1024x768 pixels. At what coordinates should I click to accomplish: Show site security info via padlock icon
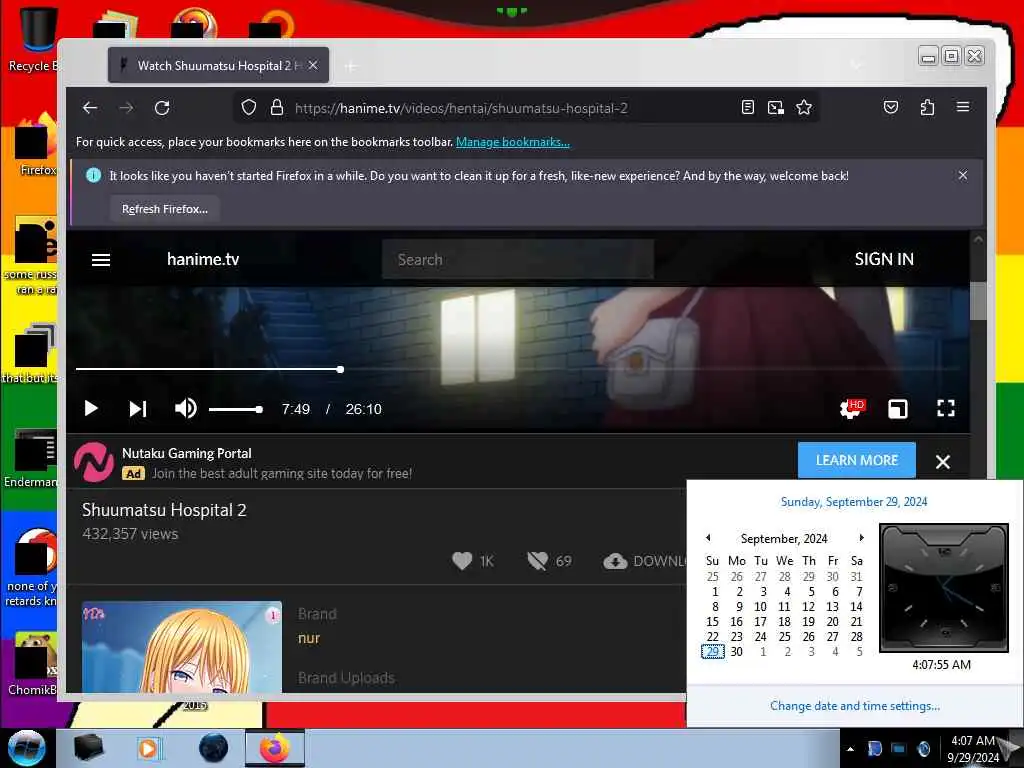tap(277, 108)
